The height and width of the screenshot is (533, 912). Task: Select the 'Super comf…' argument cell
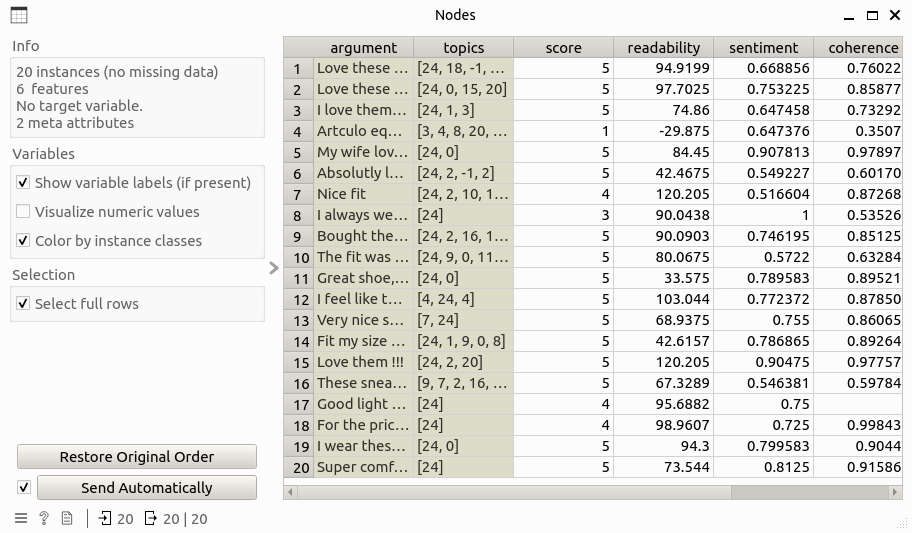[x=364, y=467]
